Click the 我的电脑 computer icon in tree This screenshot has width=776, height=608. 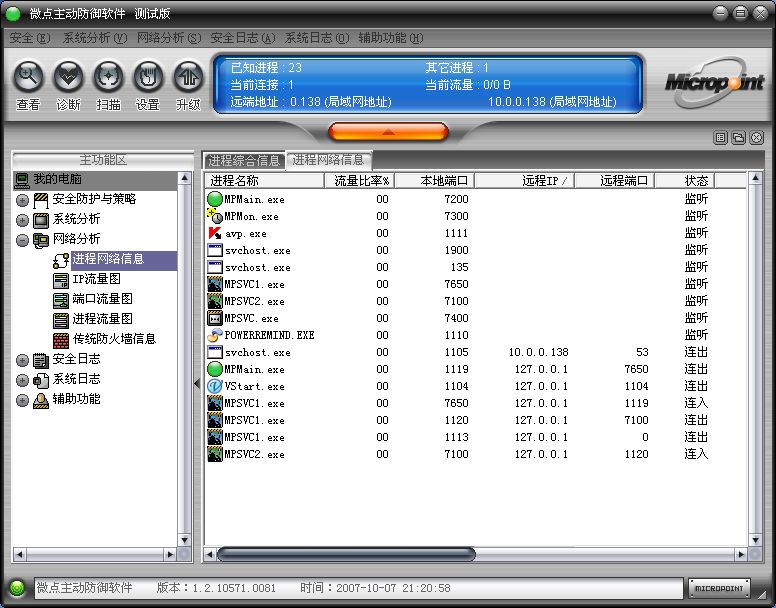[x=22, y=180]
